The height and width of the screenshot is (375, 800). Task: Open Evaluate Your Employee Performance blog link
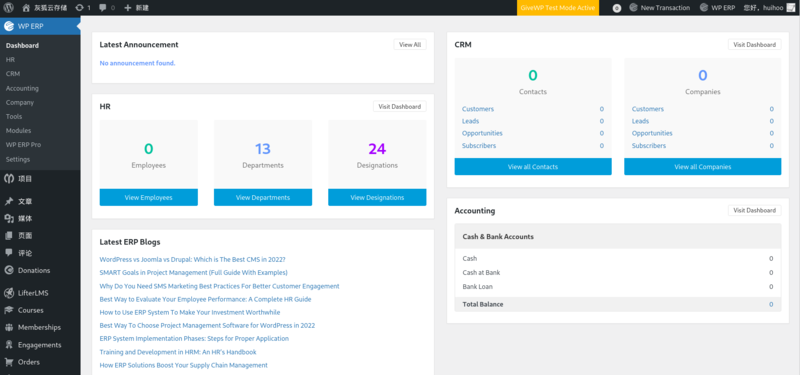(205, 299)
